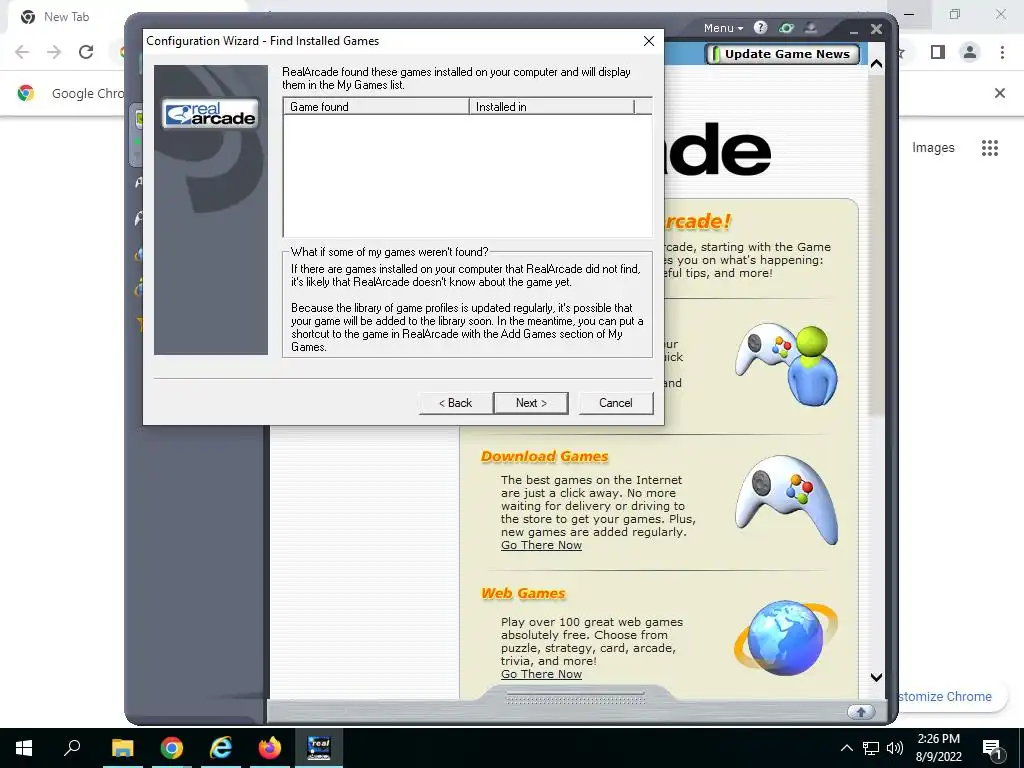Open the notification center icon
Viewport: 1024px width, 768px height.
click(993, 749)
